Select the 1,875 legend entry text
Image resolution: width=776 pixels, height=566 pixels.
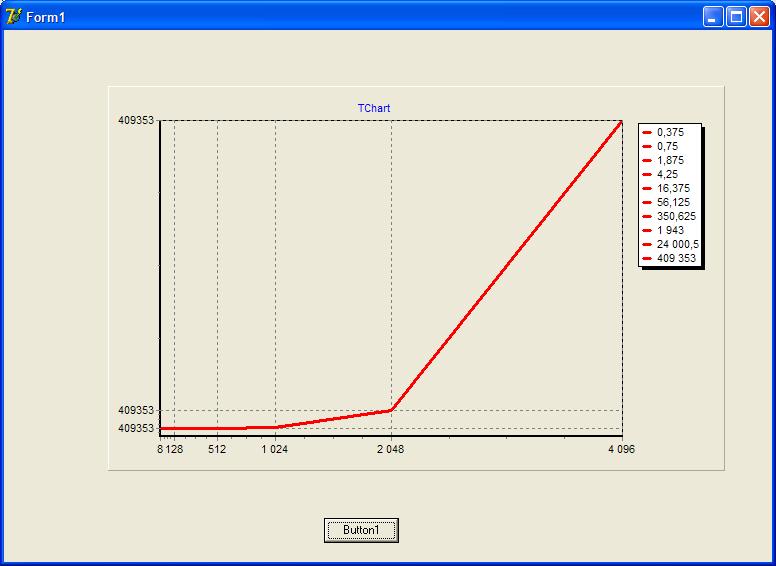click(x=670, y=160)
